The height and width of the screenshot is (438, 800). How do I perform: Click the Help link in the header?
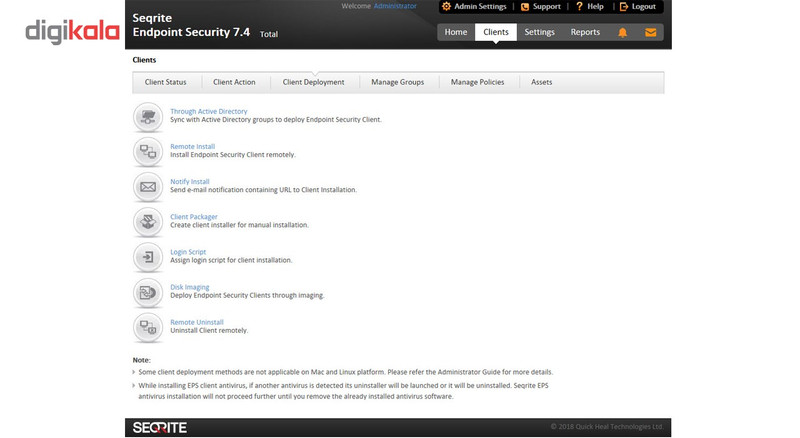tap(590, 7)
